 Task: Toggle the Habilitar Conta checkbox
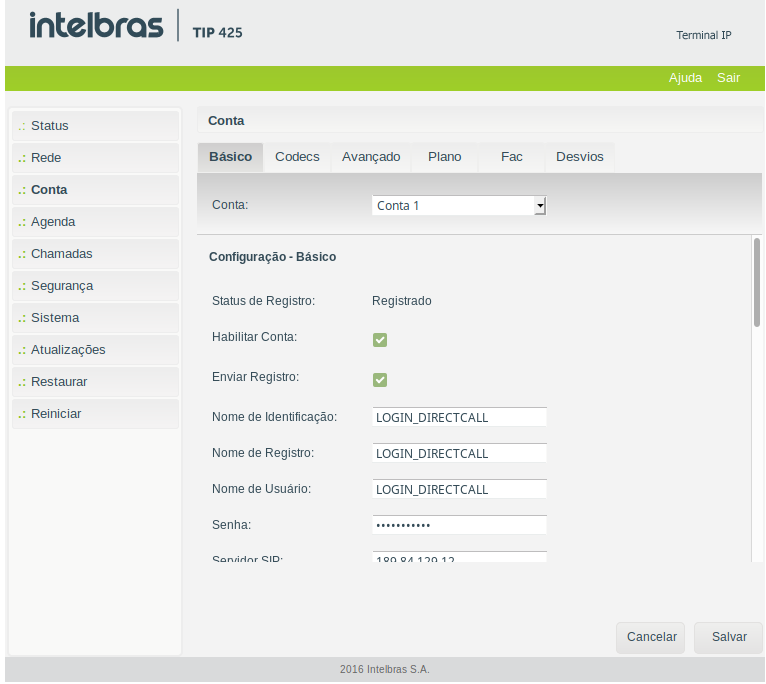380,340
